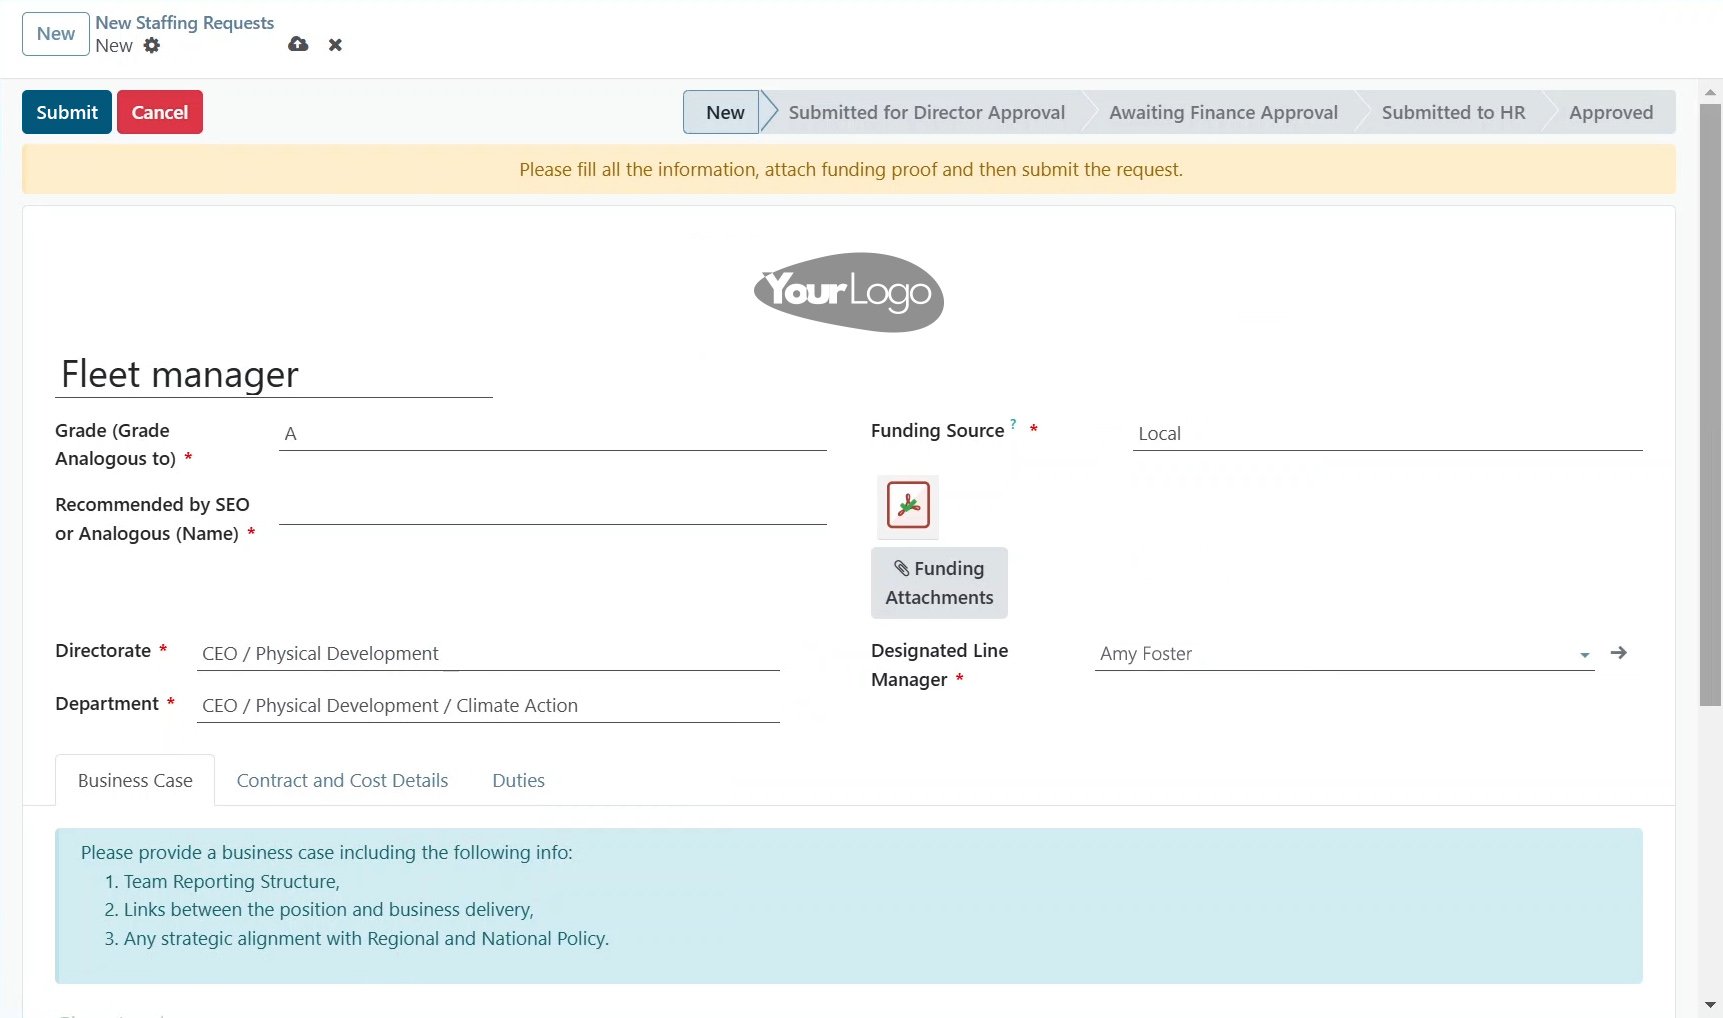This screenshot has width=1723, height=1018.
Task: Click the red Cancel button
Action: [x=160, y=112]
